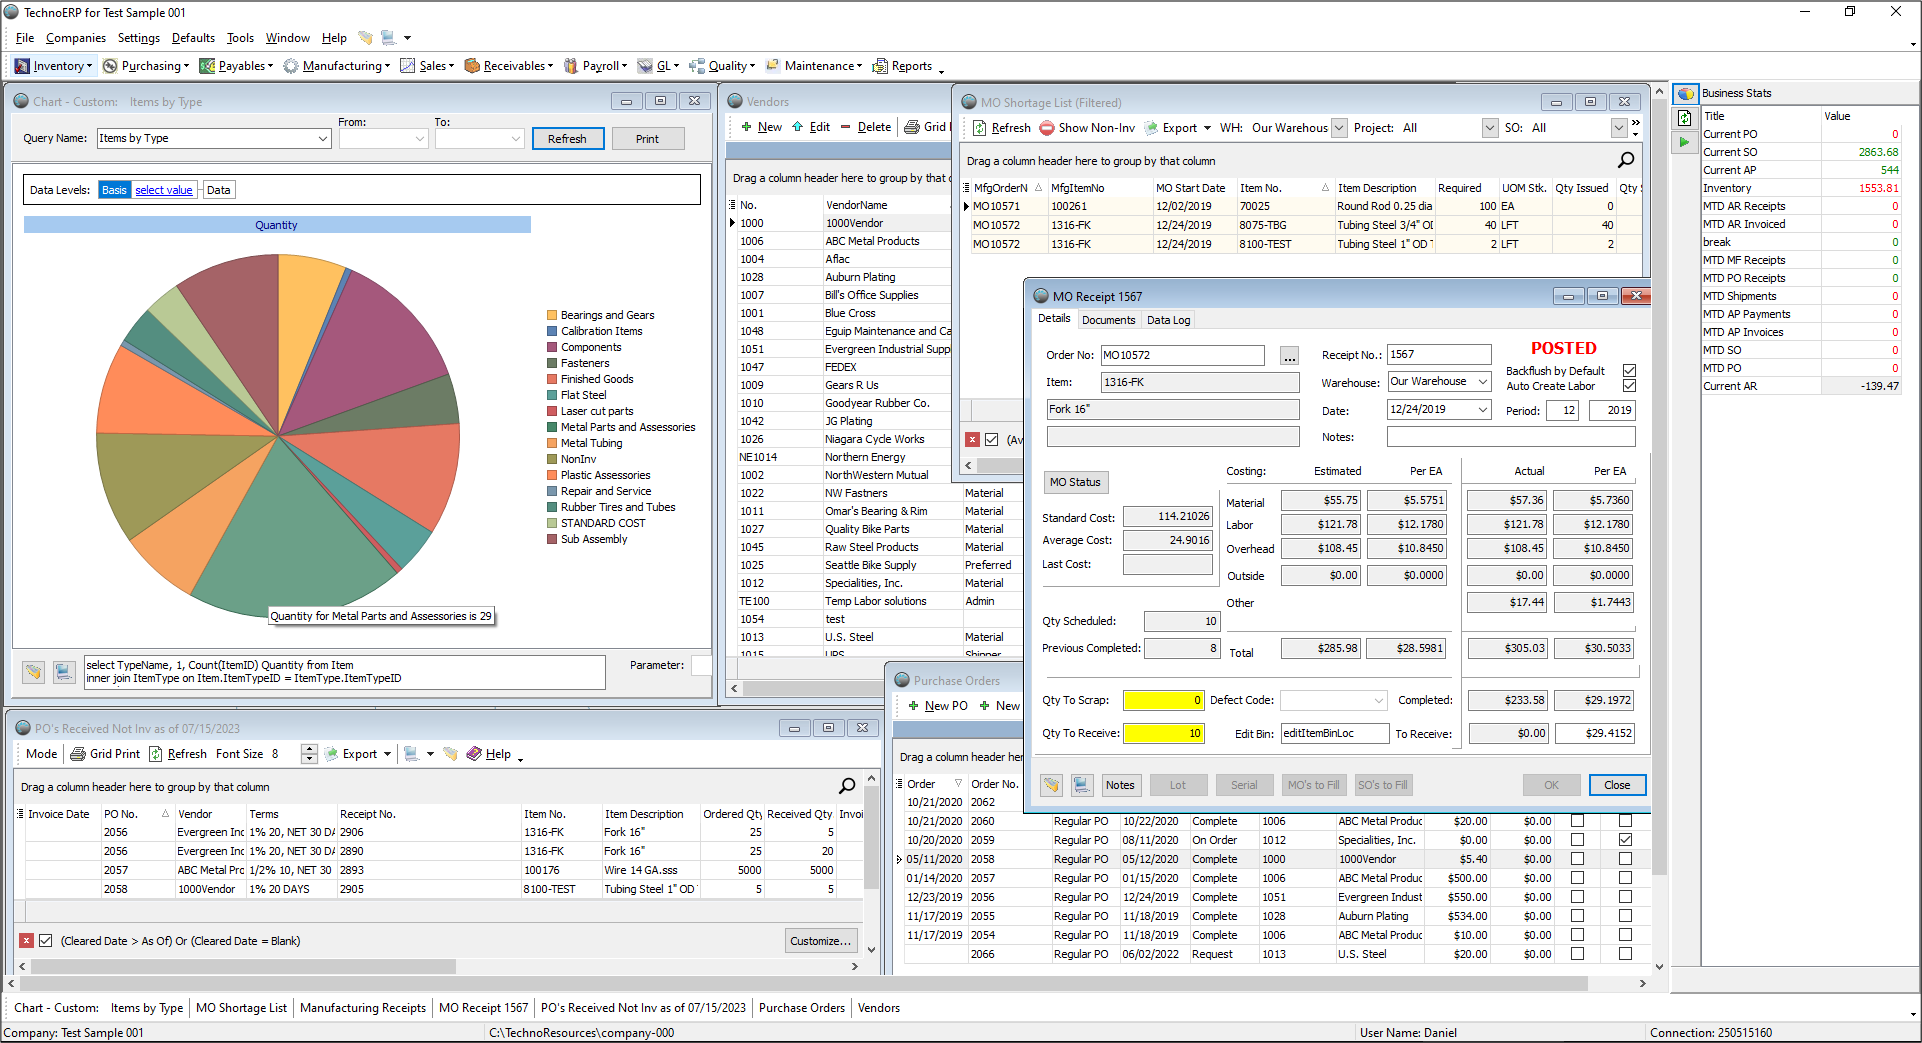Toggle the Cleared Date filter checkbox

coord(46,941)
